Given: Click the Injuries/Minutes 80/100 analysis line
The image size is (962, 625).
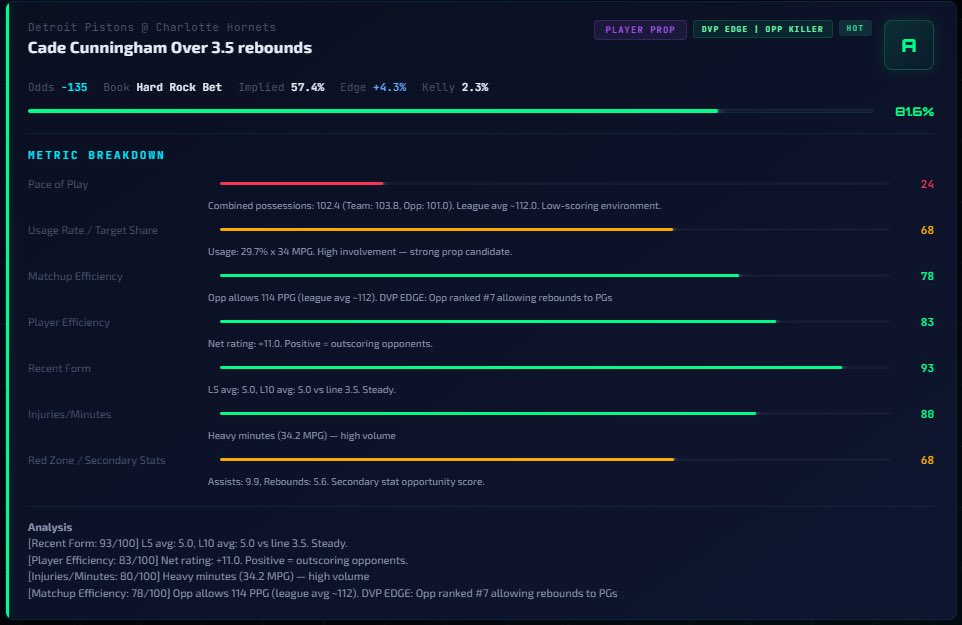Looking at the screenshot, I should (x=199, y=577).
